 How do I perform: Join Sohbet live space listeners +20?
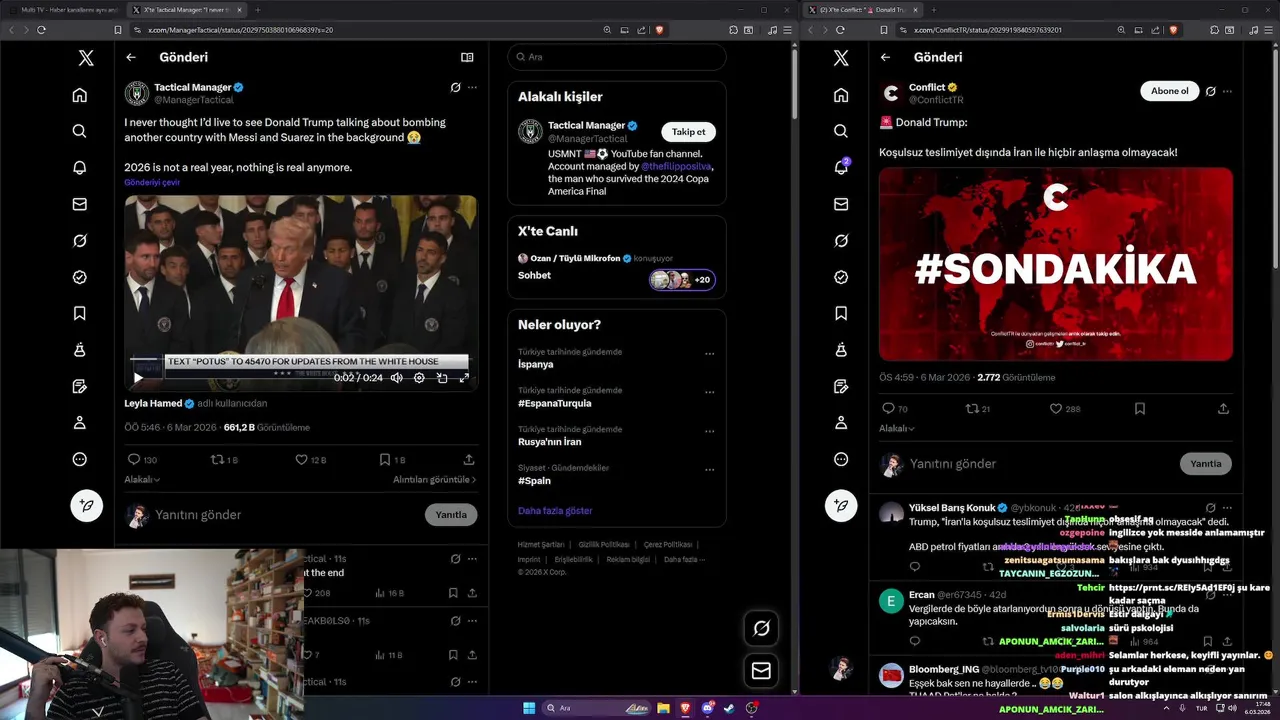coord(682,280)
